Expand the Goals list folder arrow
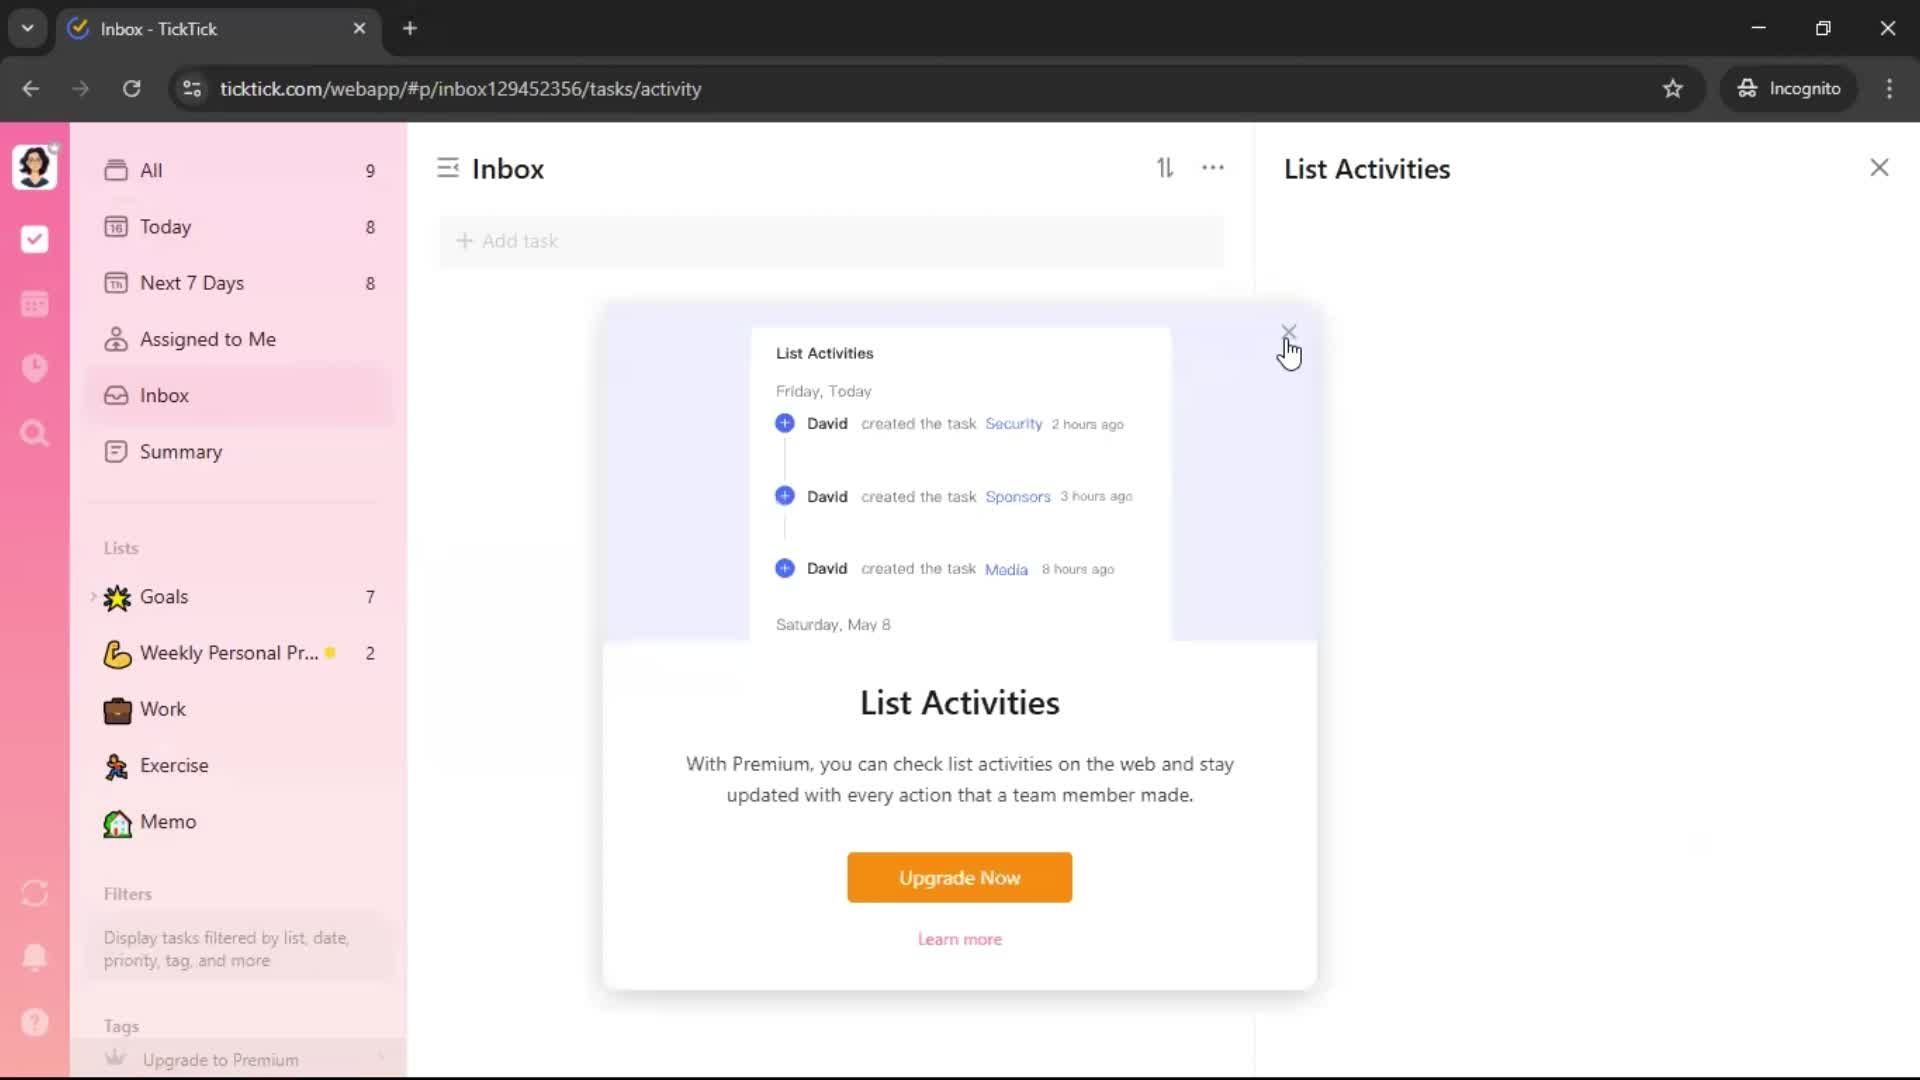This screenshot has width=1920, height=1080. point(93,597)
